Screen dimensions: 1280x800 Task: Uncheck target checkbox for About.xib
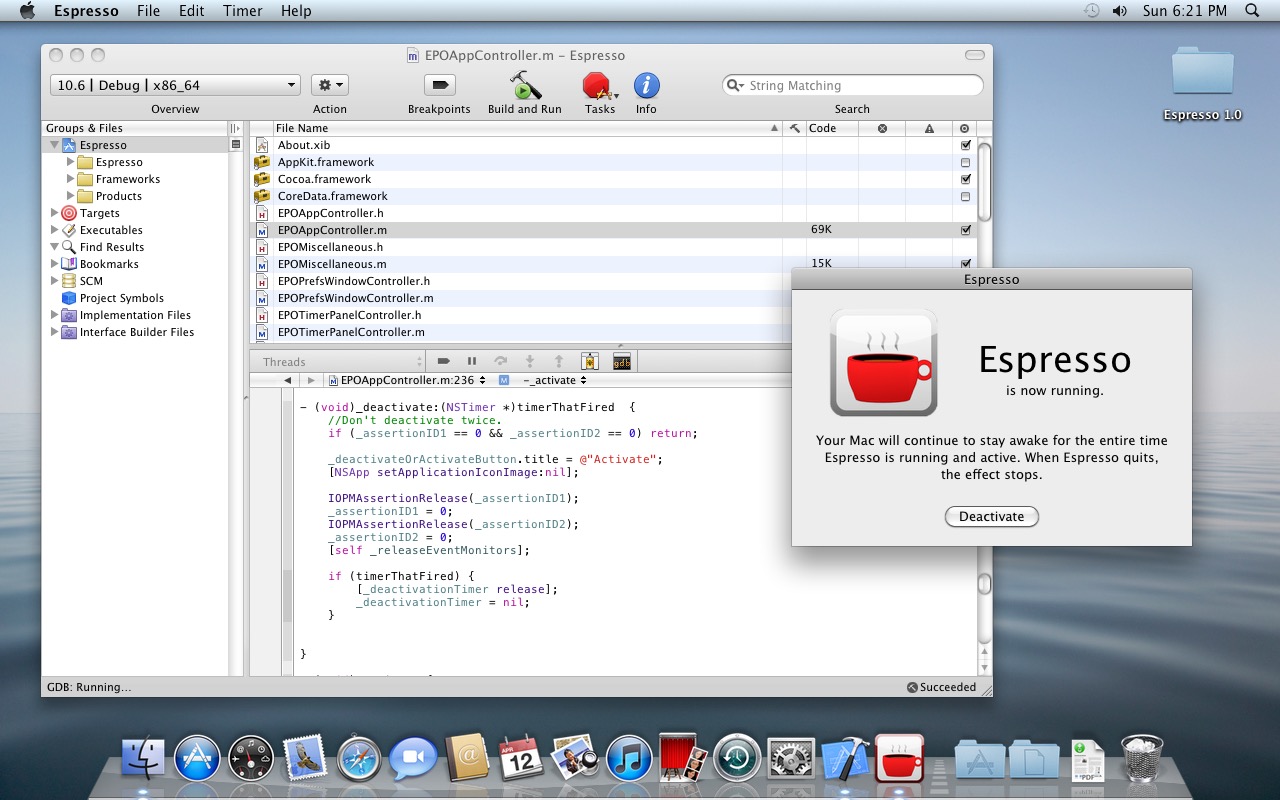[965, 145]
